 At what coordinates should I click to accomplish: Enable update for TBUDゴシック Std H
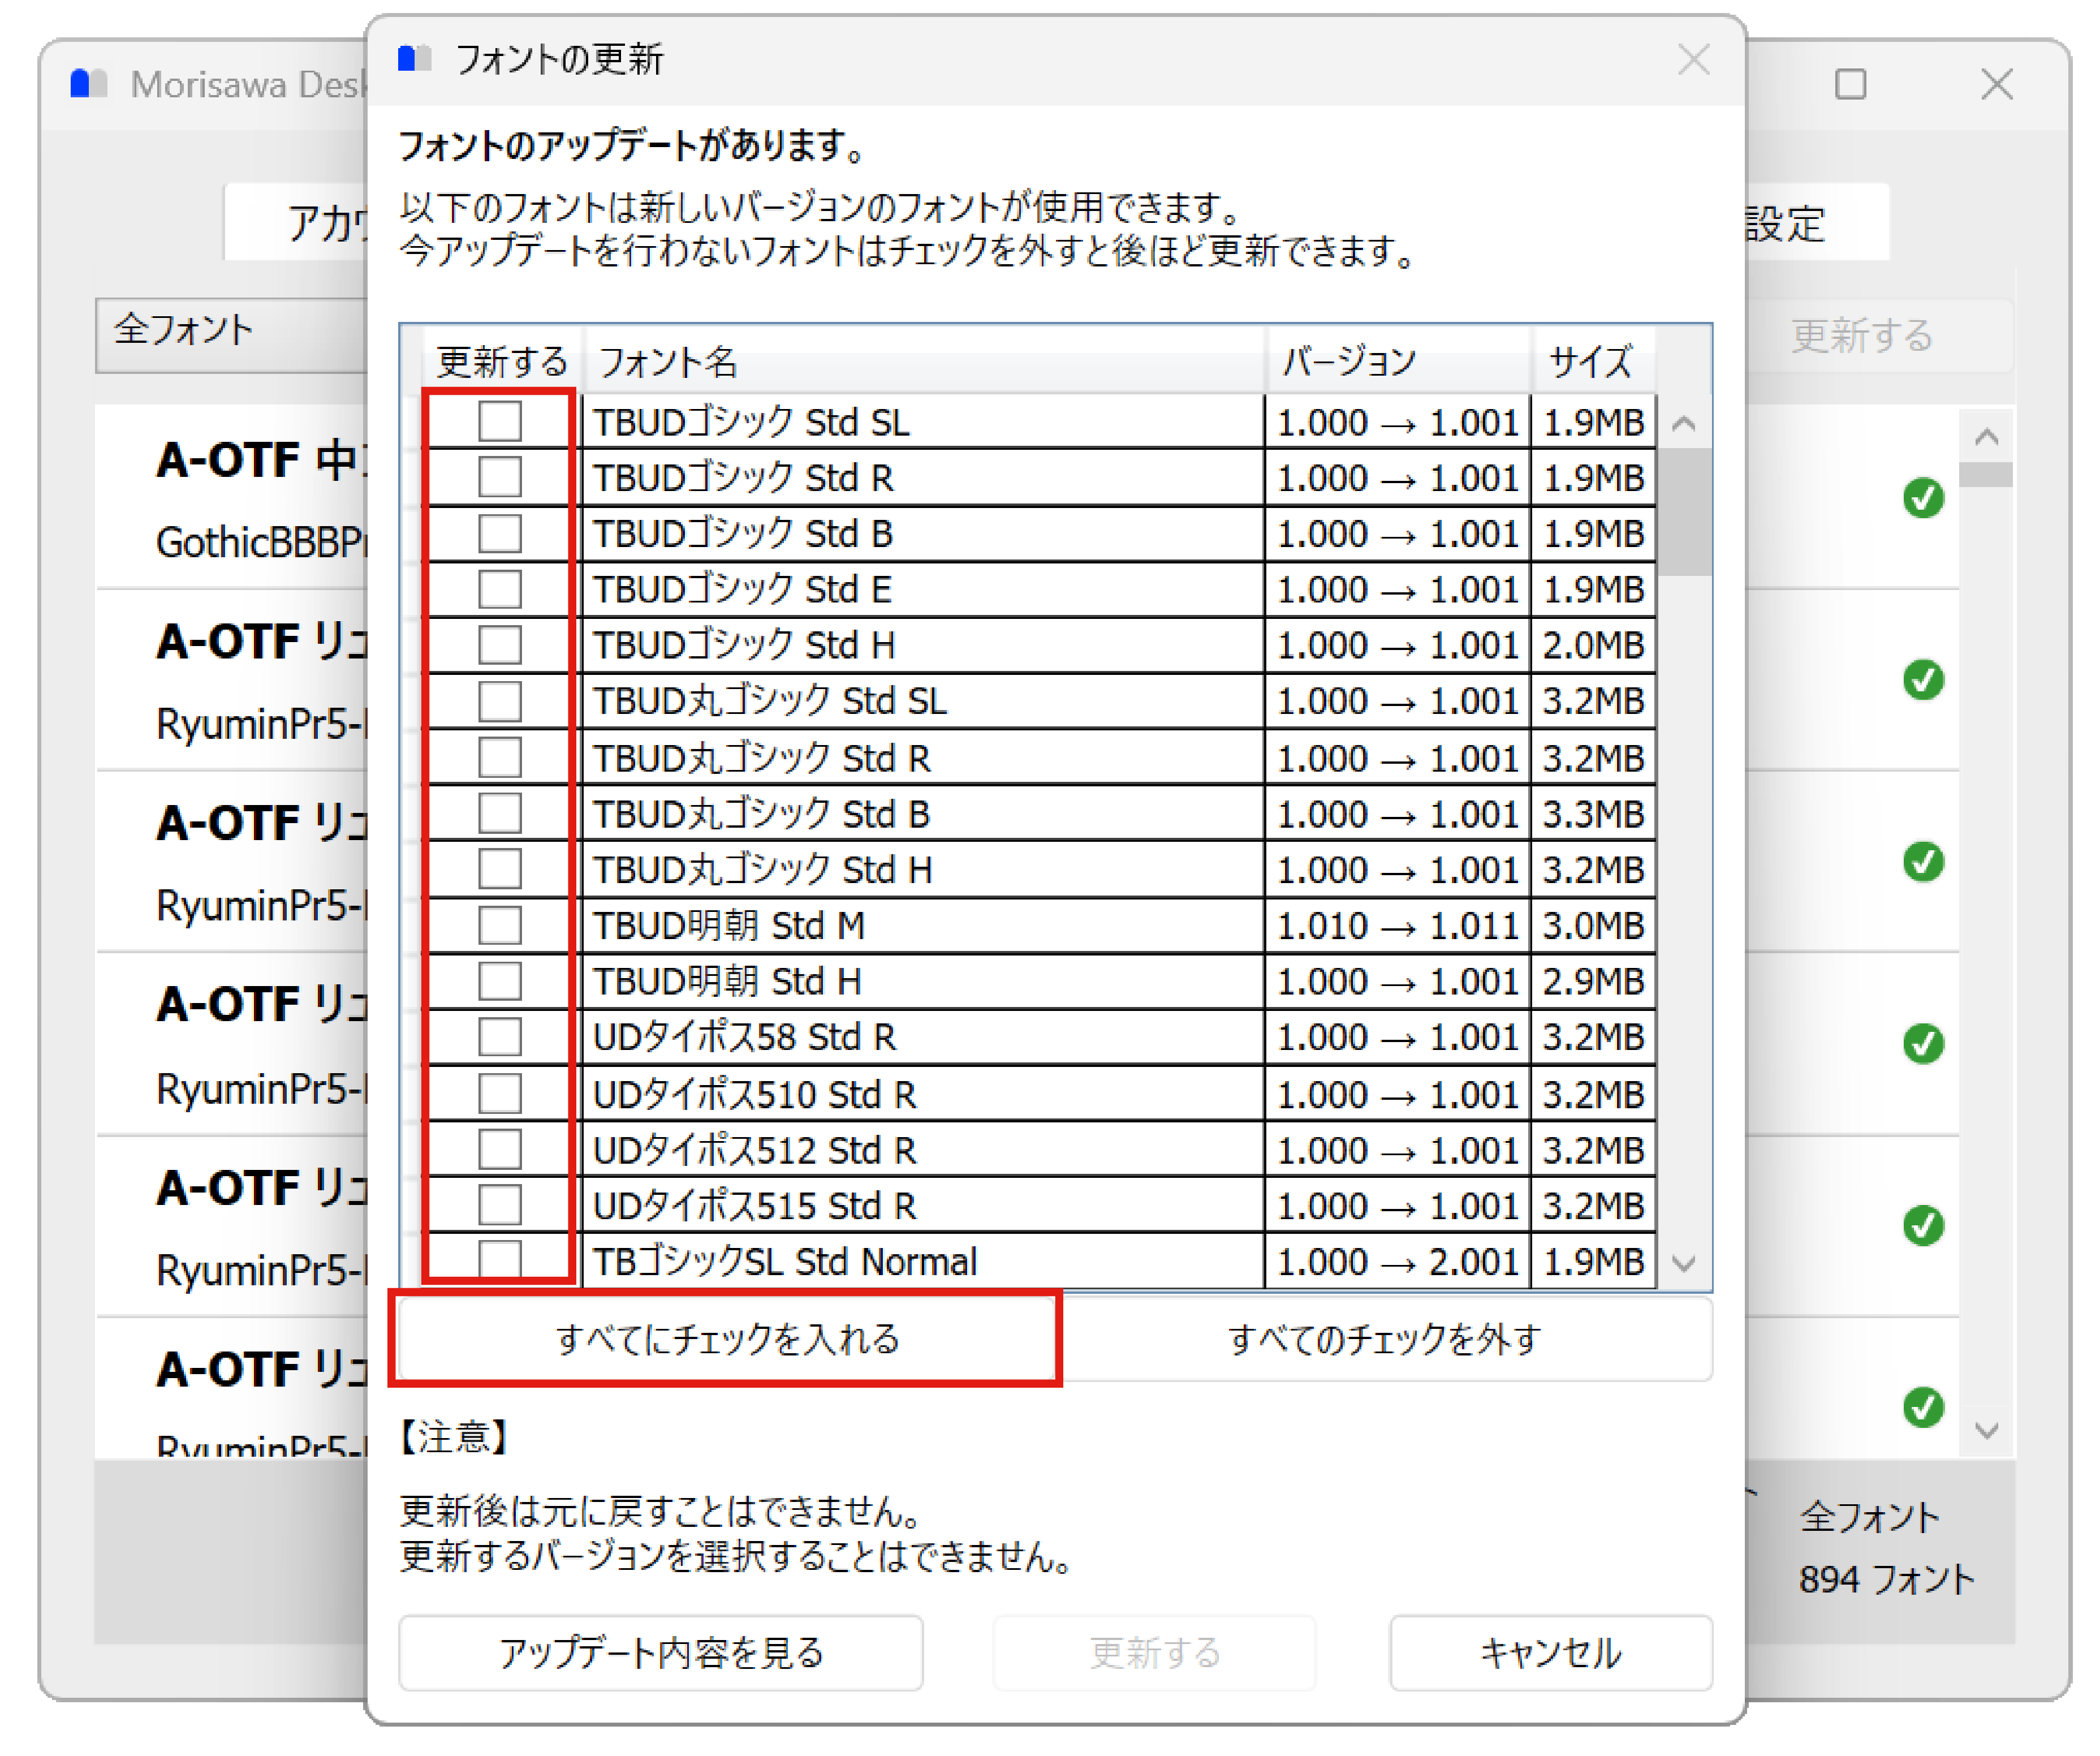click(x=500, y=645)
